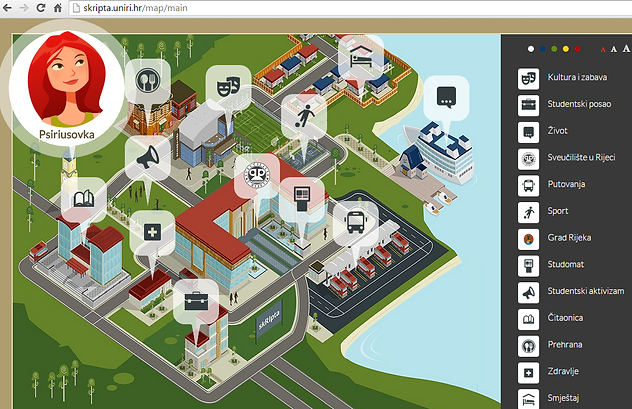Open the Prehrana link
This screenshot has width=632, height=409.
[565, 345]
